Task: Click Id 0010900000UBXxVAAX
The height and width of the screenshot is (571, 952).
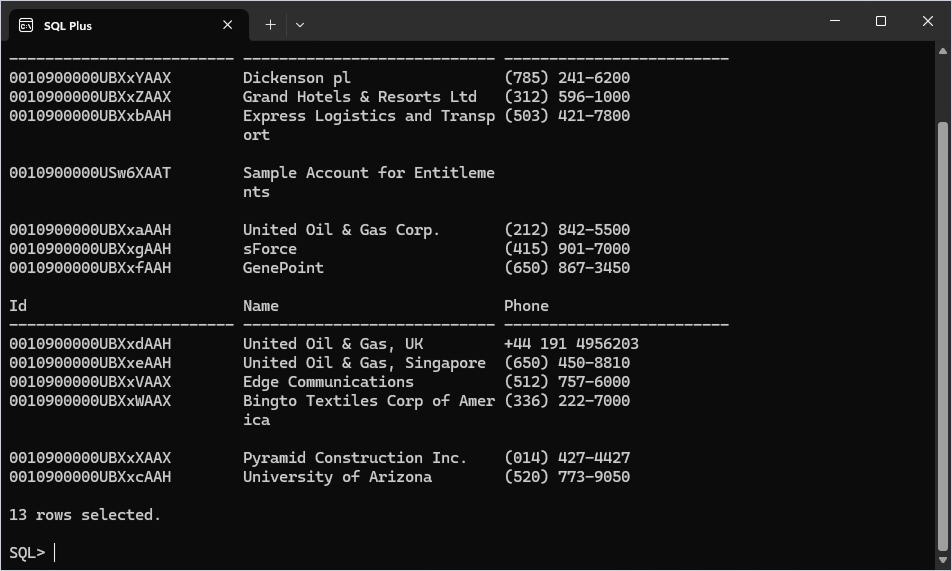Action: pos(90,381)
